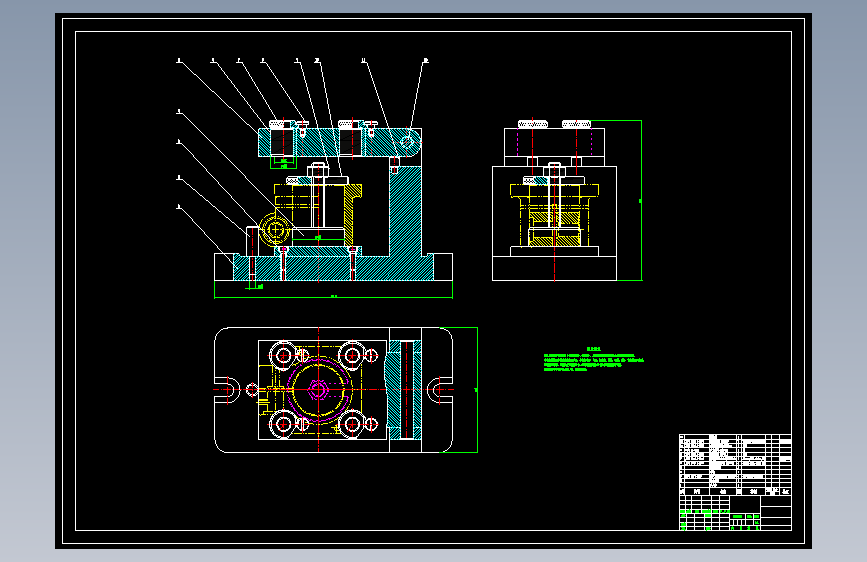This screenshot has height=562, width=867.
Task: Select the yellow worm gear circle in front view
Action: coord(275,228)
